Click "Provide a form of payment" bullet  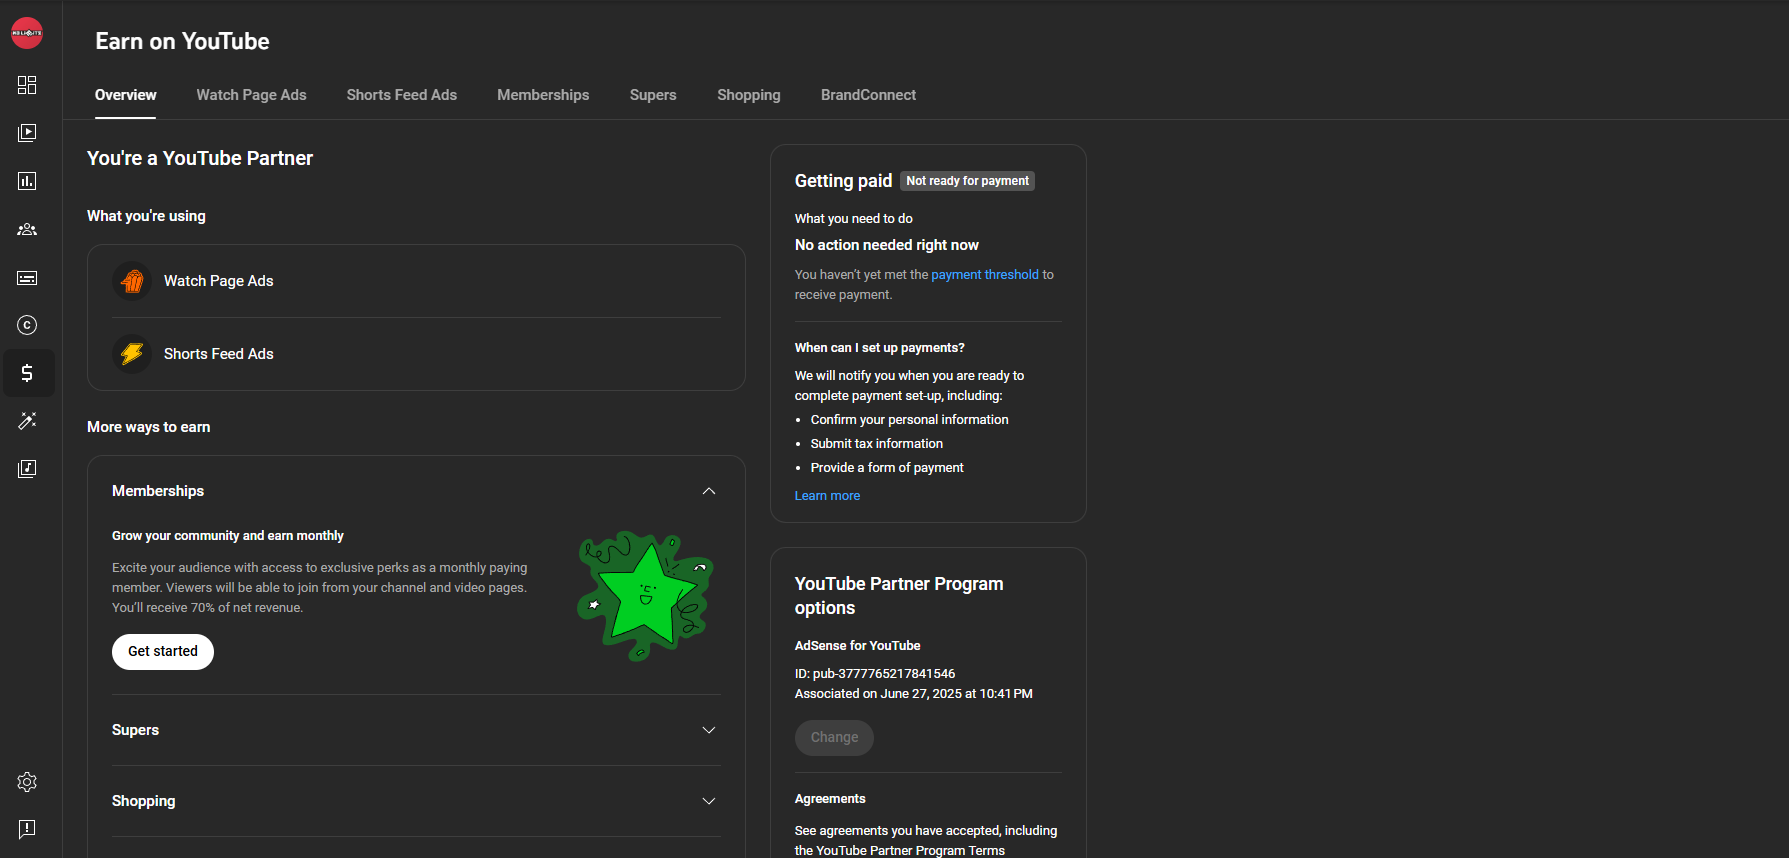[x=887, y=468]
